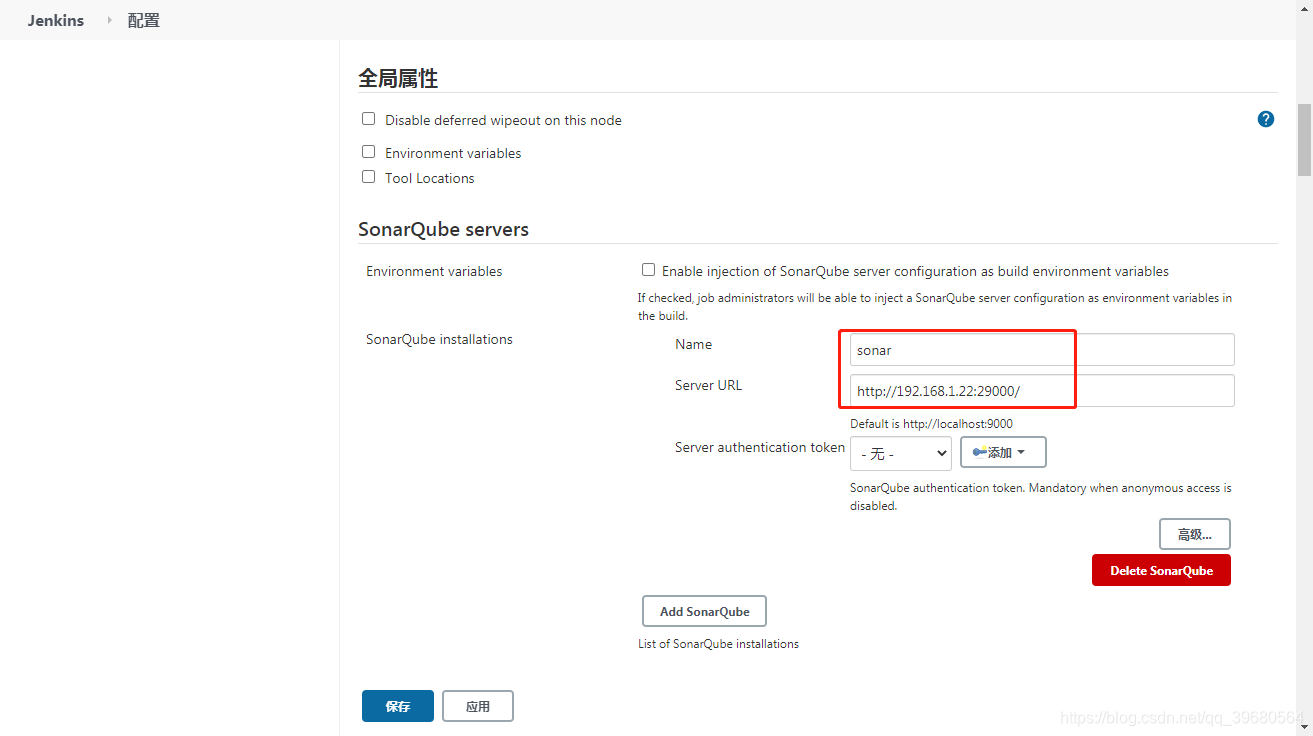Image resolution: width=1313 pixels, height=736 pixels.
Task: Enable injection of SonarQube server configuration
Action: (648, 270)
